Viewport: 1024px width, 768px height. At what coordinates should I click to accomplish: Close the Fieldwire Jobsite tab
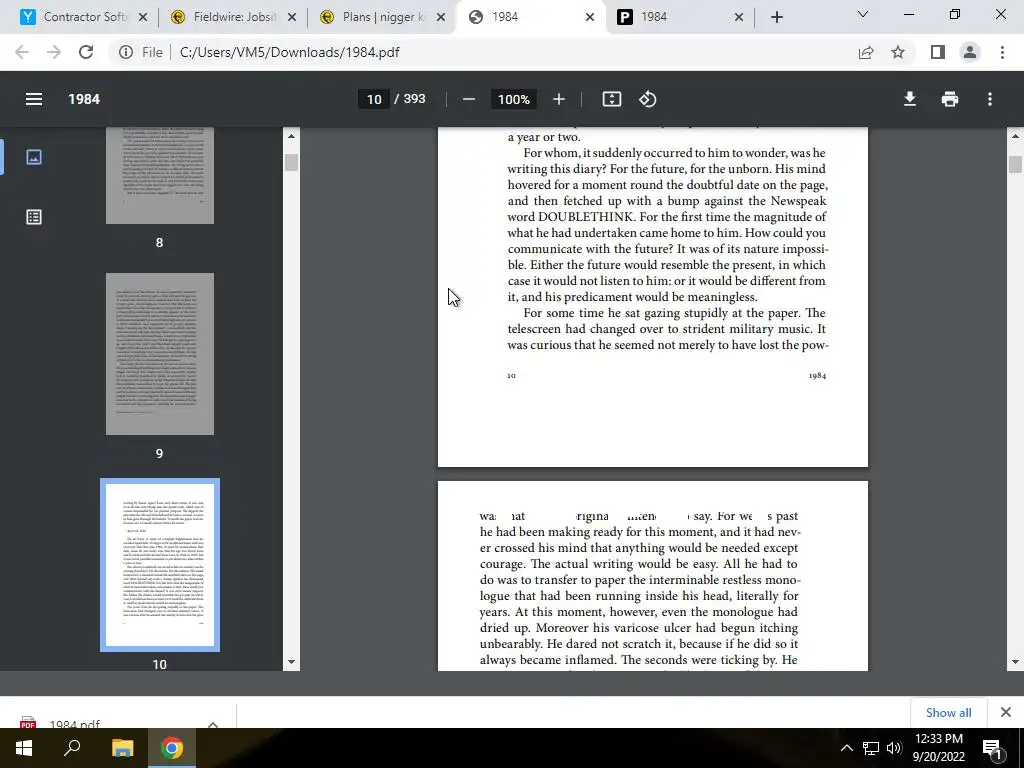[x=292, y=17]
